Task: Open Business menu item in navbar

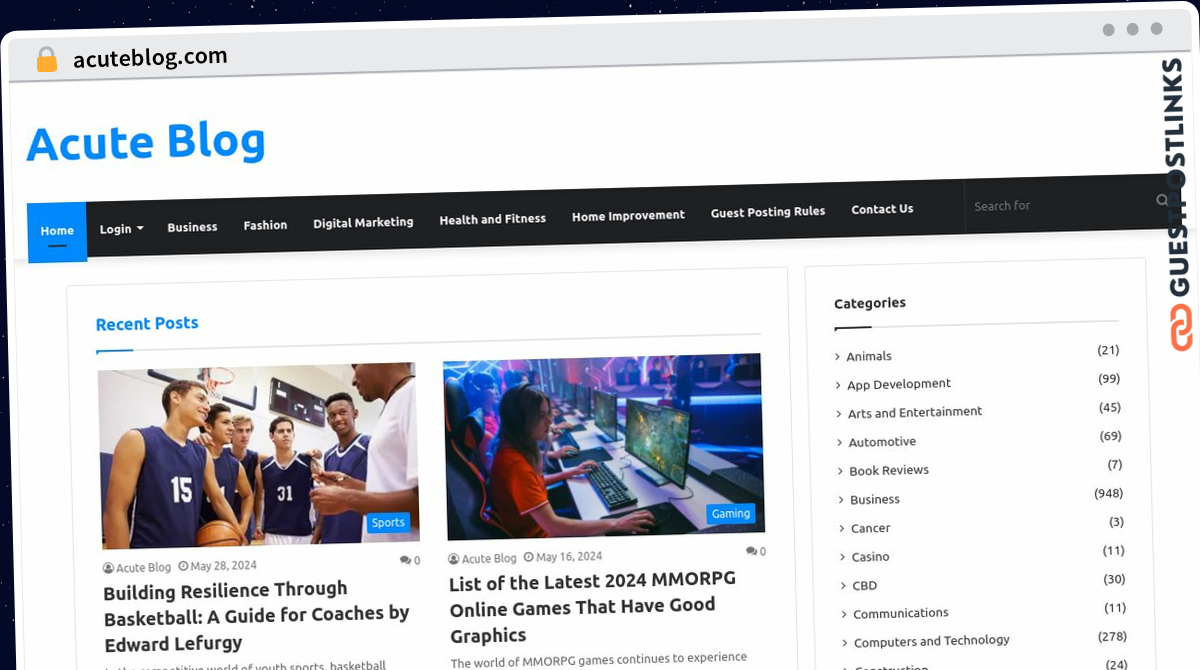Action: (192, 227)
